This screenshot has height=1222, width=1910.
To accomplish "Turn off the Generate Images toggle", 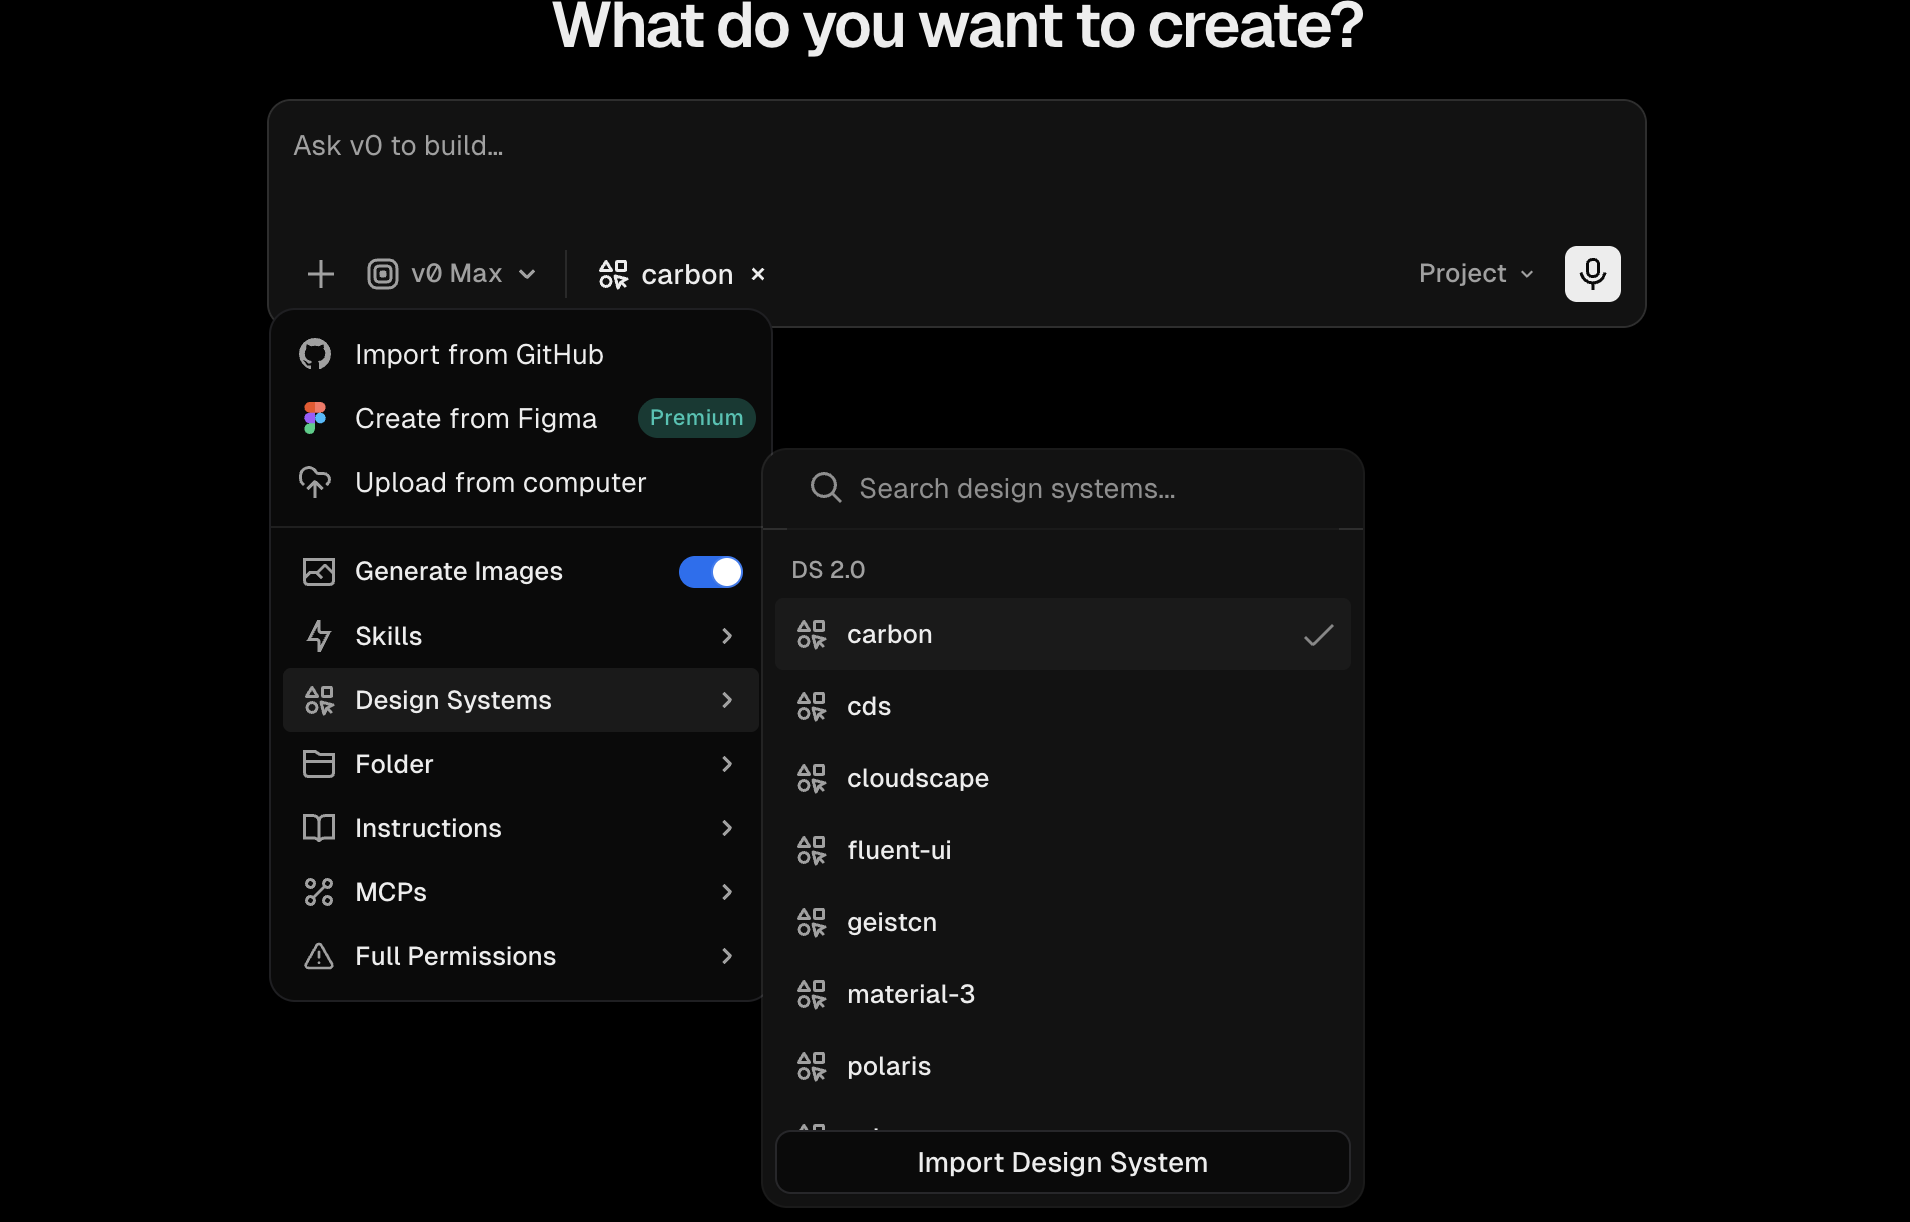I will click(x=711, y=572).
